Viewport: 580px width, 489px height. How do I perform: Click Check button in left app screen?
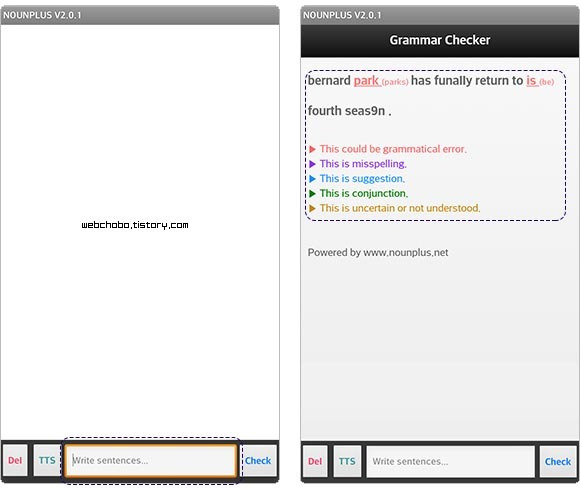click(258, 461)
